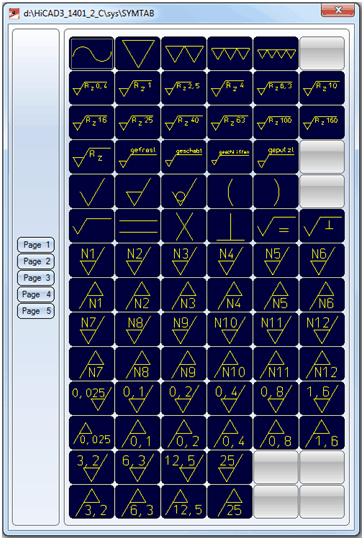363x538 pixels.
Task: Select the N10 downward triangle symbol
Action: coord(230,329)
